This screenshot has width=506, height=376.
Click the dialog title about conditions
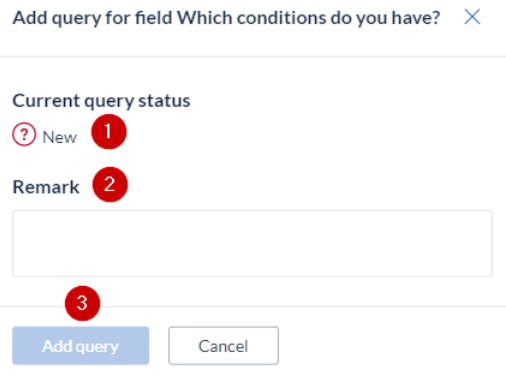226,18
